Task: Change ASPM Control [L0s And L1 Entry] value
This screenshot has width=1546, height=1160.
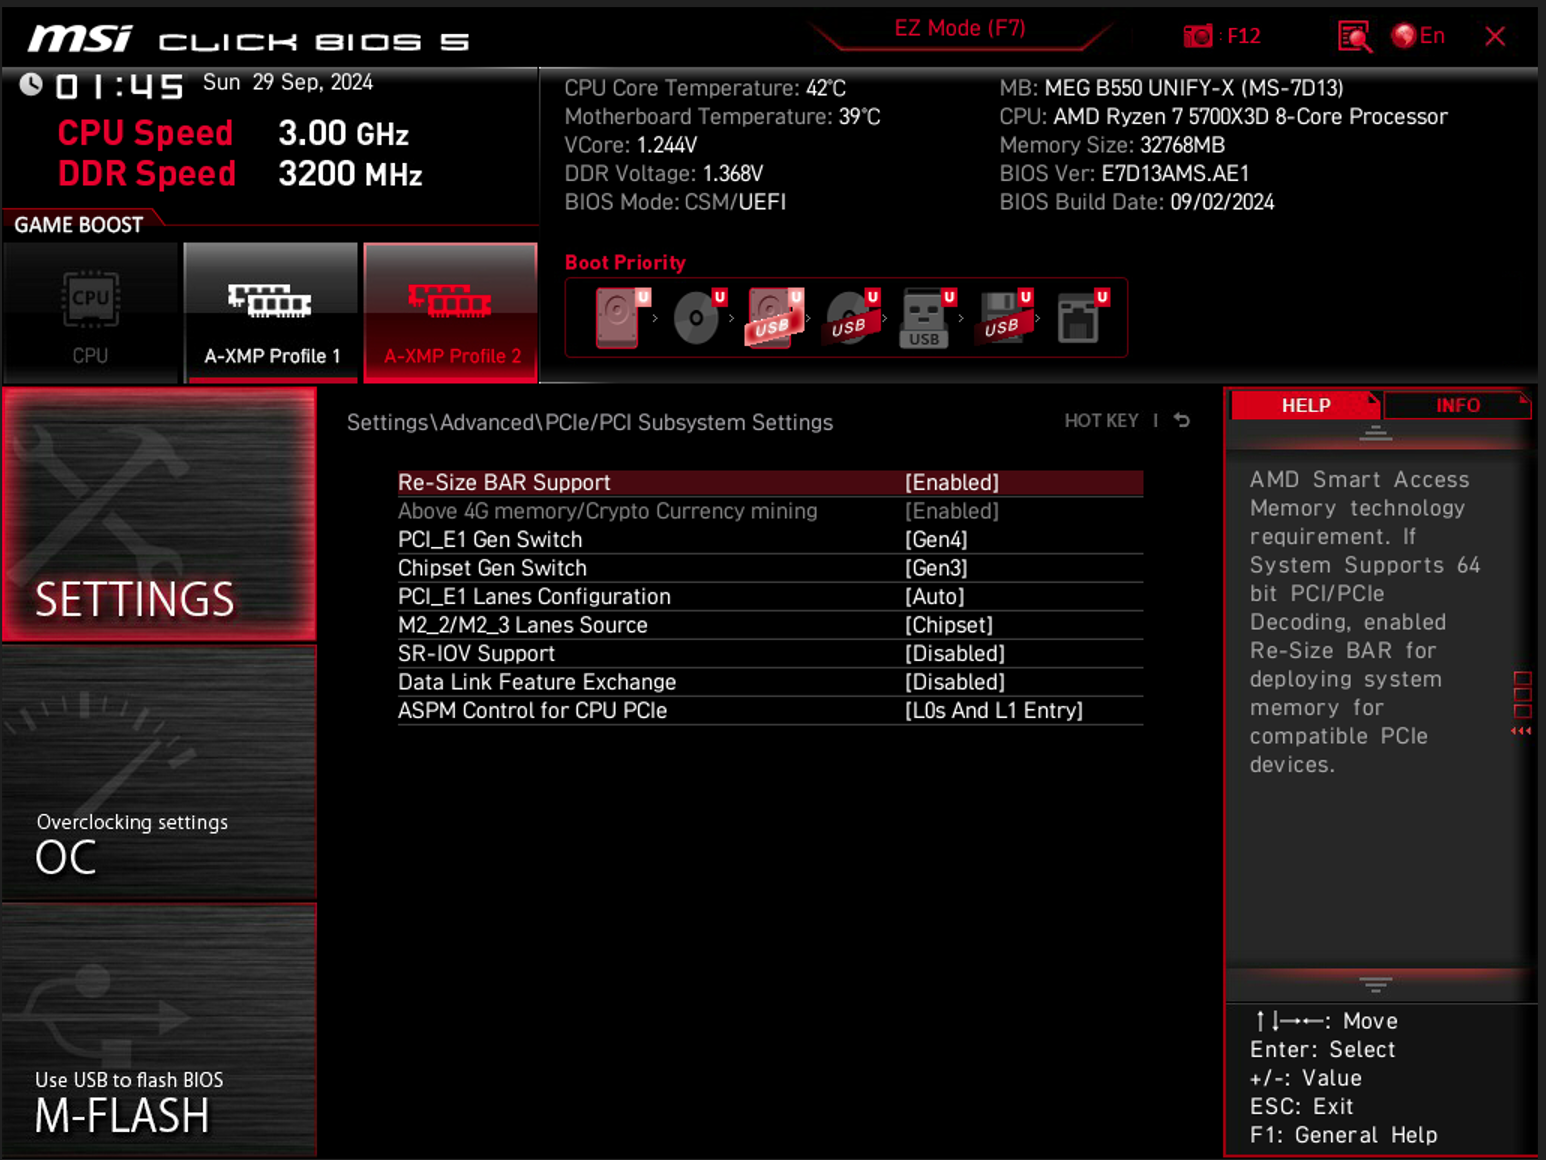Action: pos(994,711)
